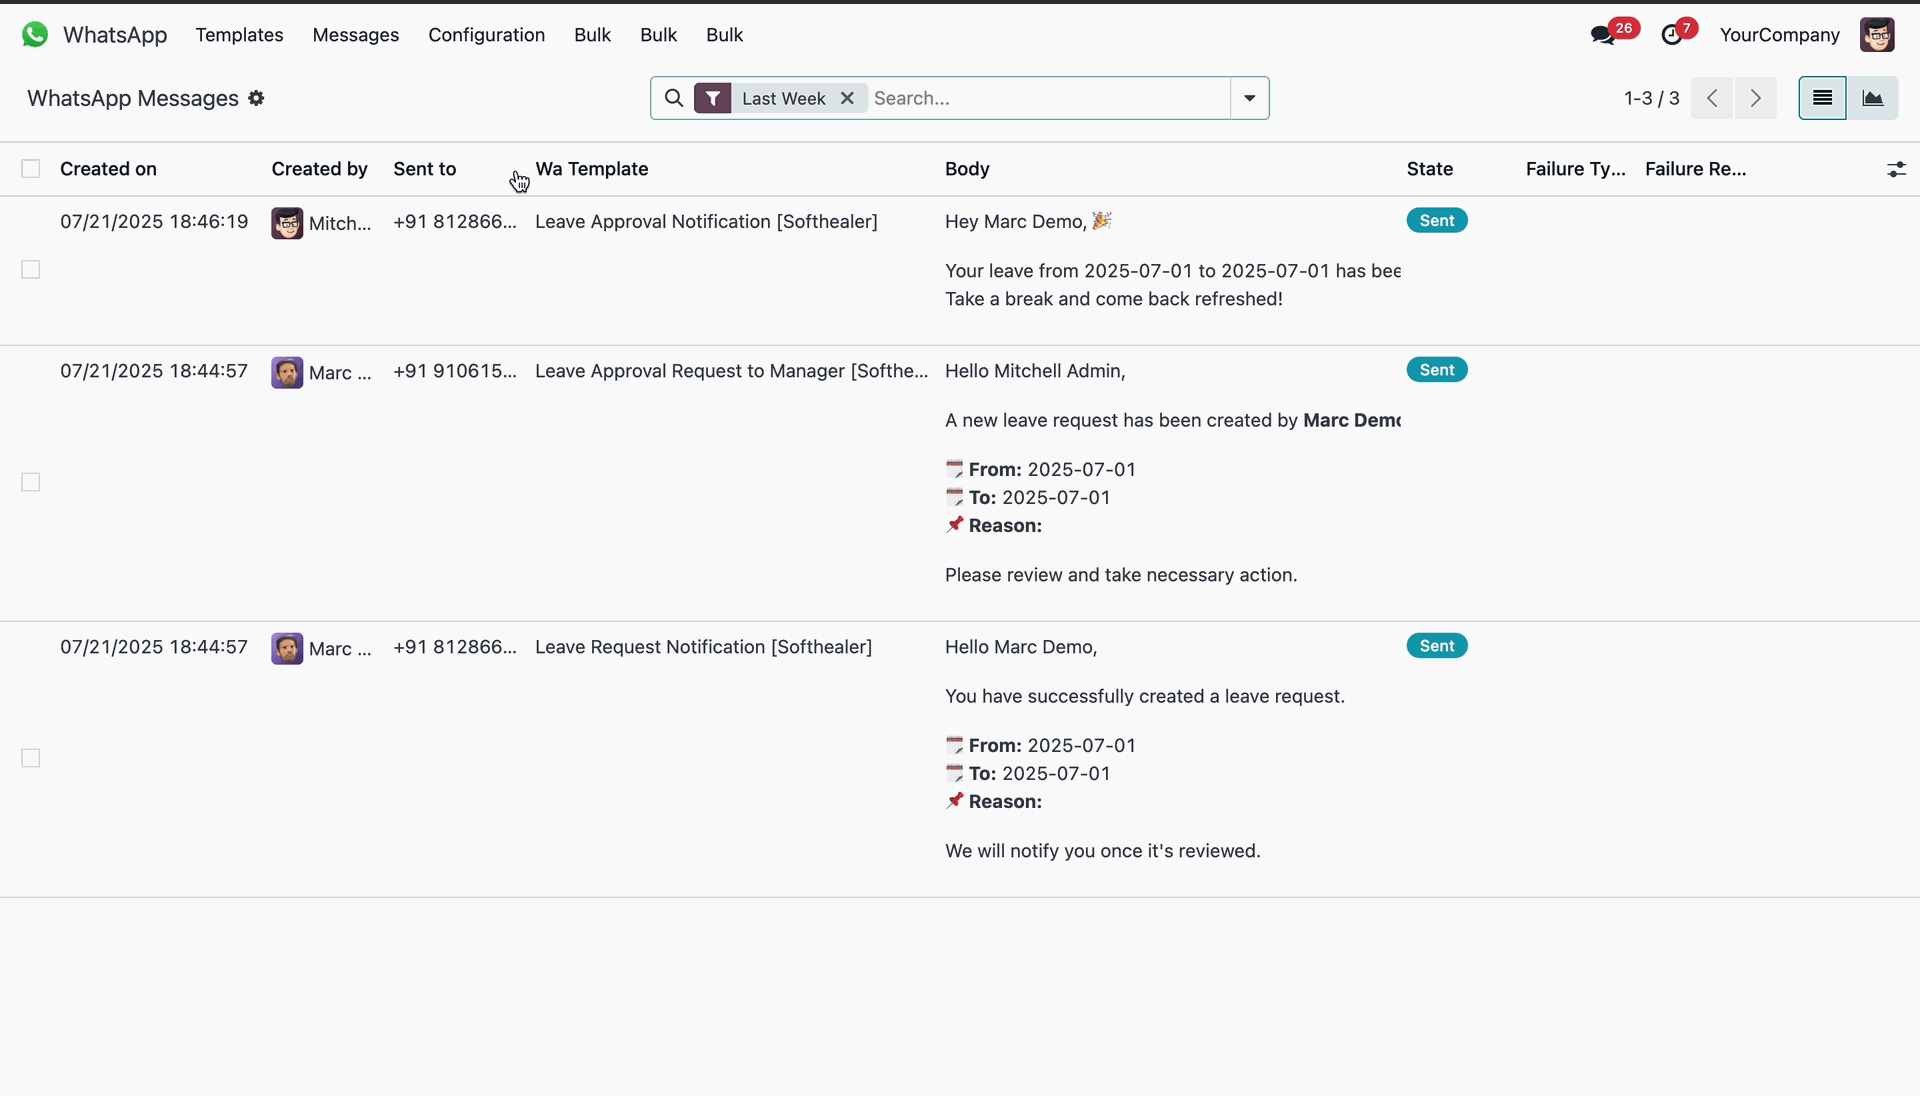The width and height of the screenshot is (1920, 1096).
Task: Open the Messages menu
Action: pyautogui.click(x=355, y=35)
